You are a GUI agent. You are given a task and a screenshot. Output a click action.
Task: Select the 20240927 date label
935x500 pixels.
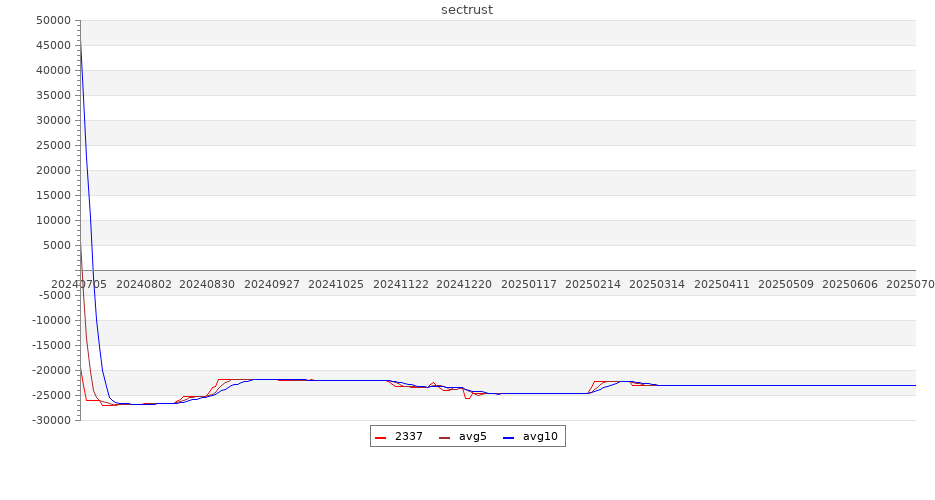(272, 285)
